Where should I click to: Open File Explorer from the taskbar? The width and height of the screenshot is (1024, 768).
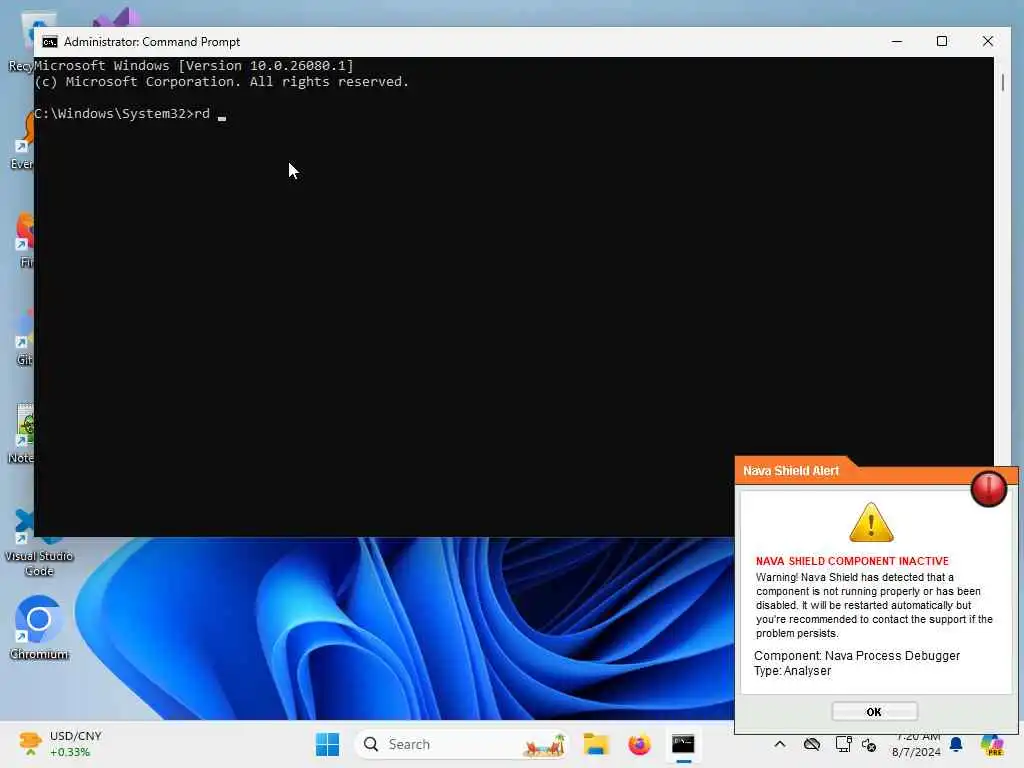[x=596, y=744]
